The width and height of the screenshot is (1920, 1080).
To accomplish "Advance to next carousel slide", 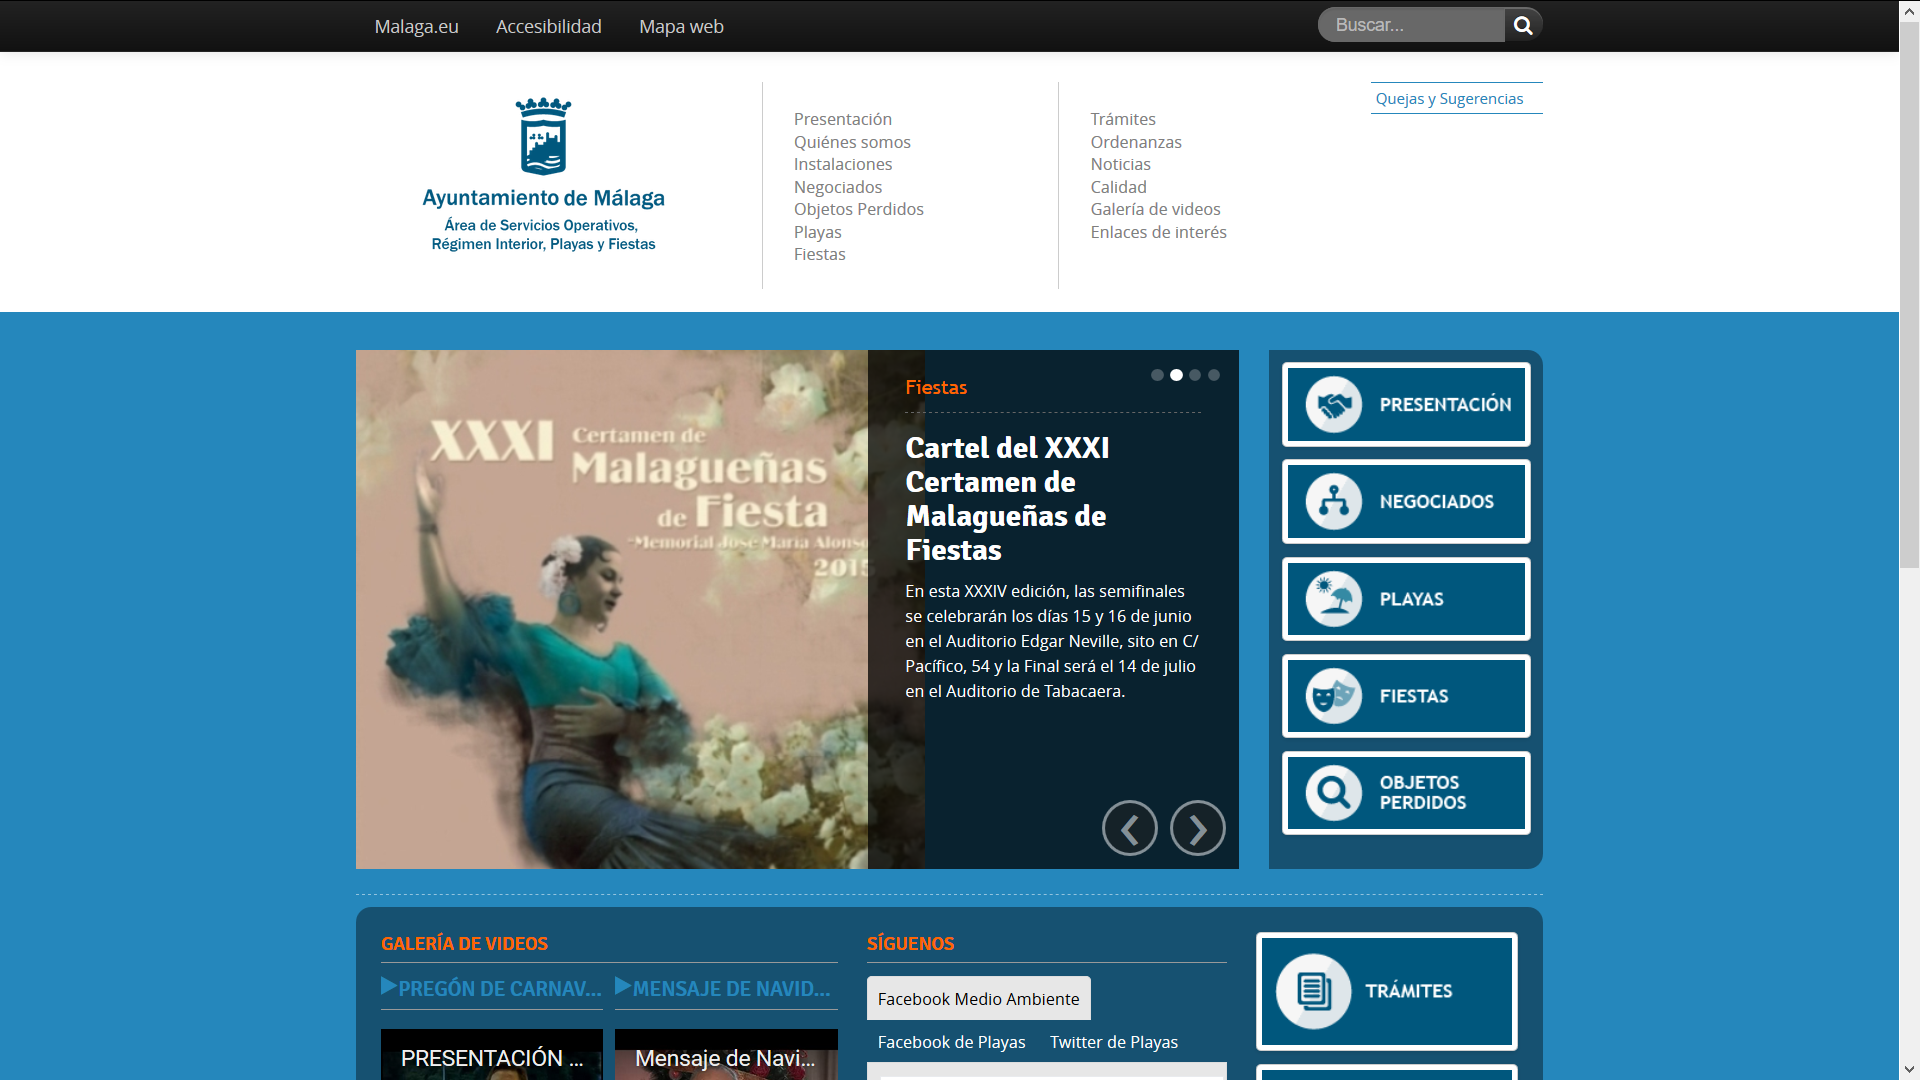I will 1197,828.
